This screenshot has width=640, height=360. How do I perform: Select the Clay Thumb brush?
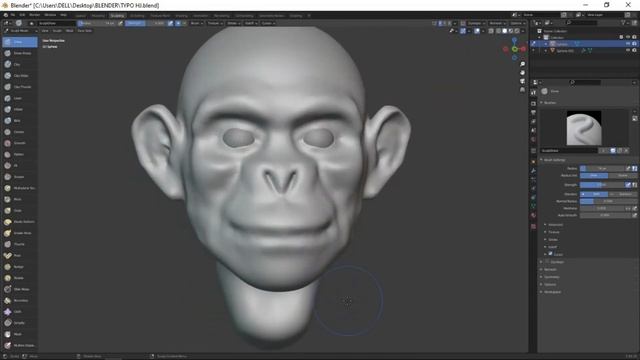coord(20,87)
